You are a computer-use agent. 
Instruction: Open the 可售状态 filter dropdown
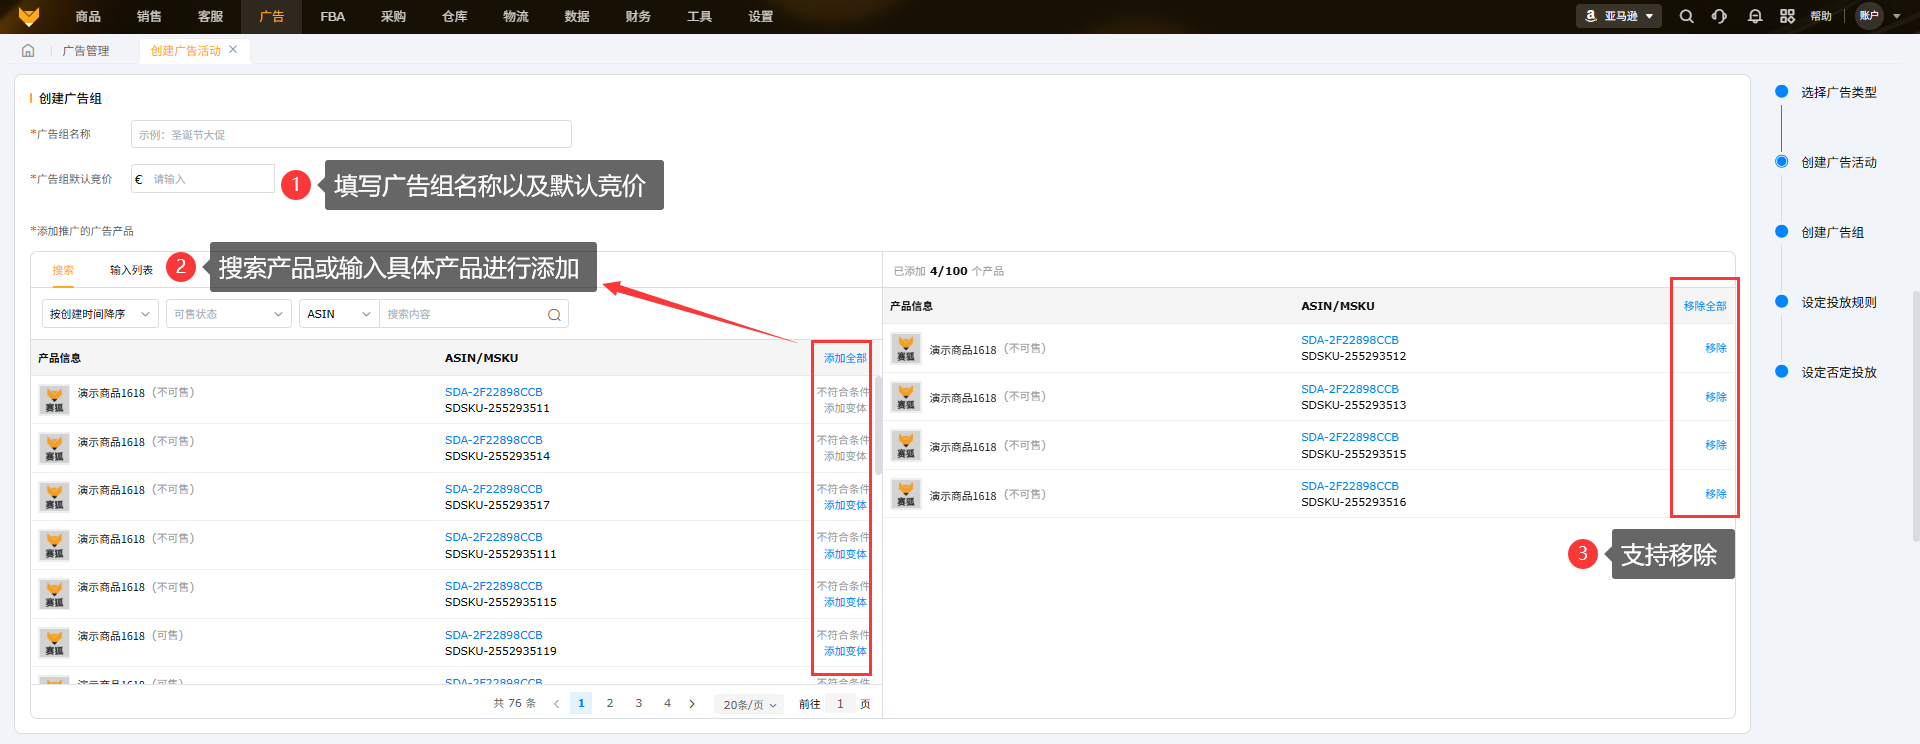coord(229,314)
